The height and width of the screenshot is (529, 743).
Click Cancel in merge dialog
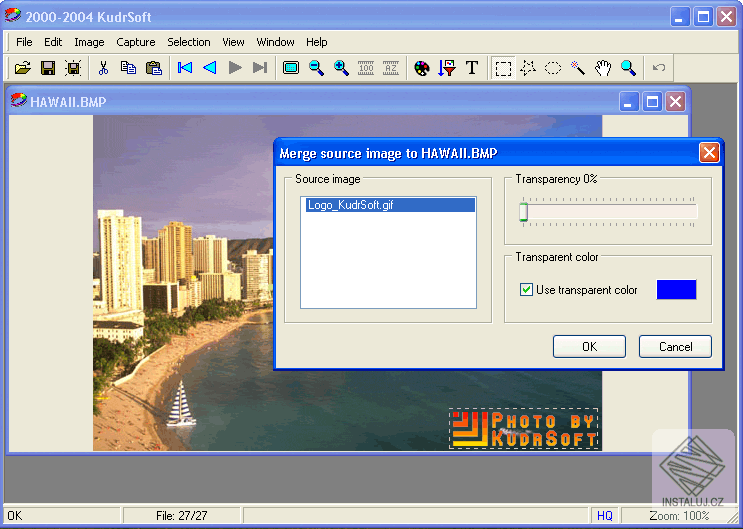pyautogui.click(x=675, y=347)
